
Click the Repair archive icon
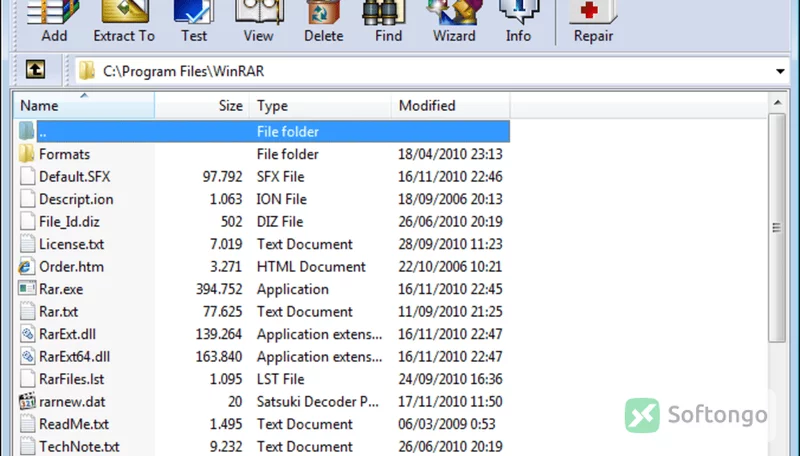[593, 20]
